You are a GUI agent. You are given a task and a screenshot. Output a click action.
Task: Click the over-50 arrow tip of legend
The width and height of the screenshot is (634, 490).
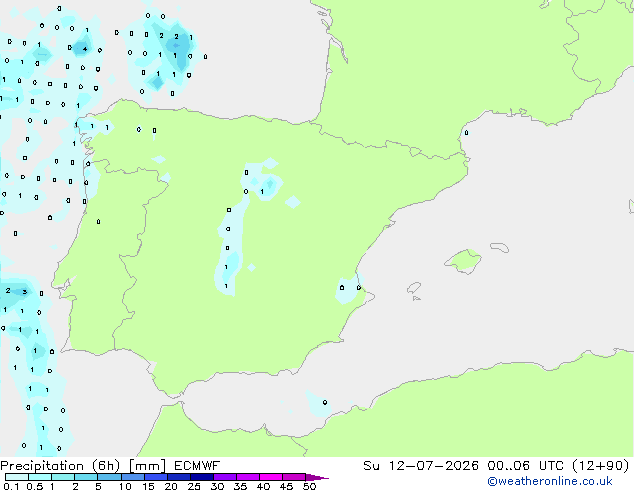tap(317, 477)
